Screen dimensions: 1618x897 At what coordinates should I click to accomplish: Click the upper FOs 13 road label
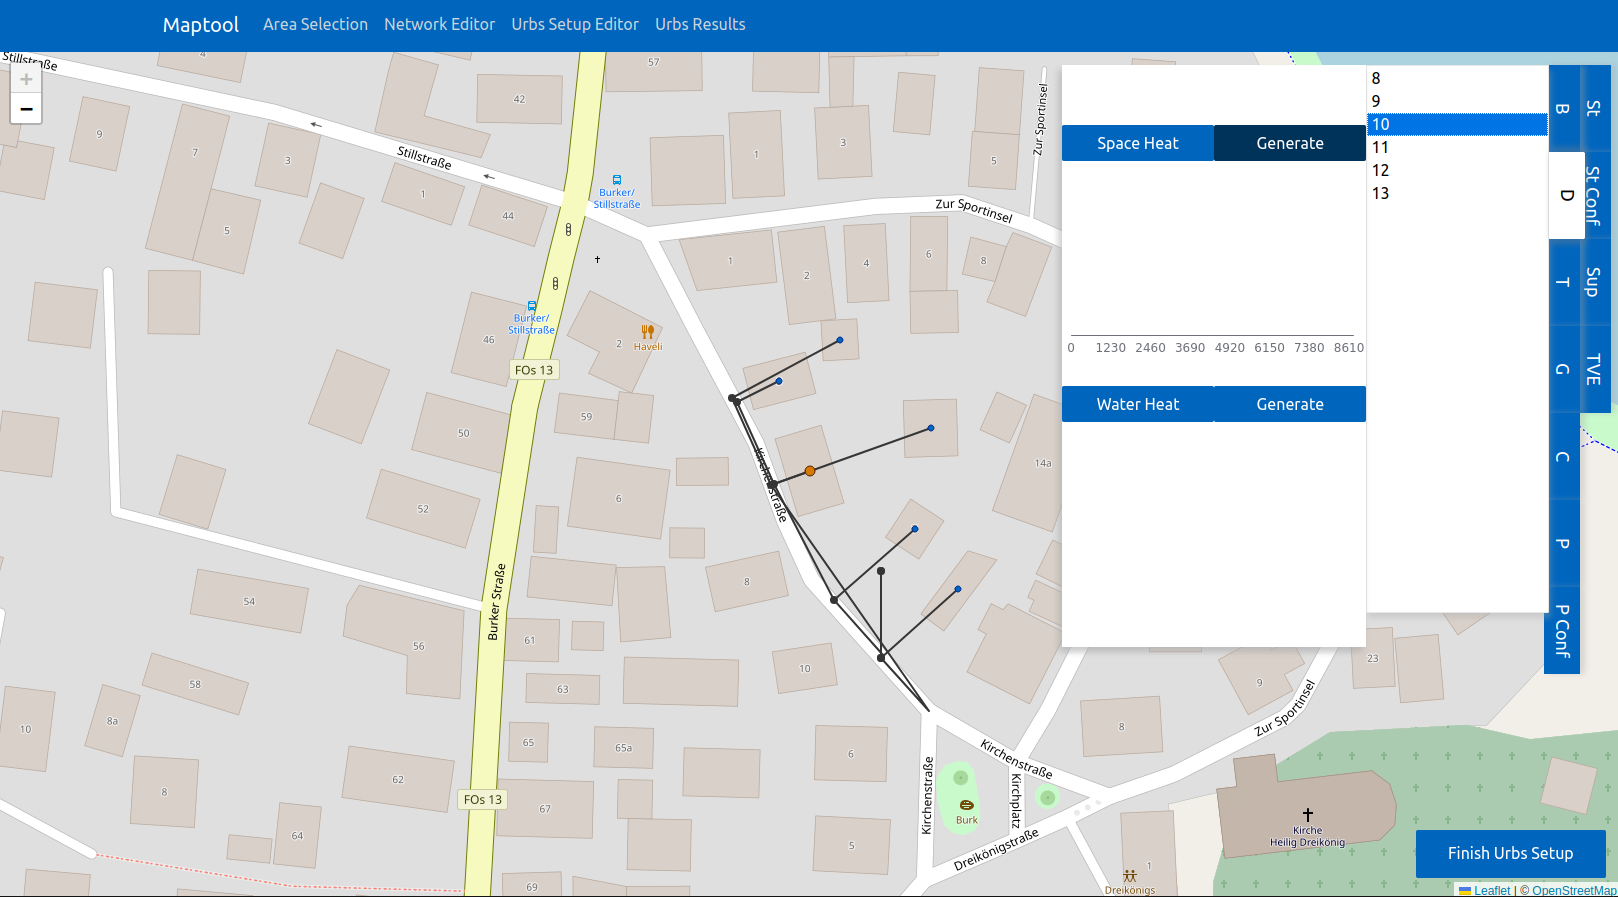coord(534,370)
